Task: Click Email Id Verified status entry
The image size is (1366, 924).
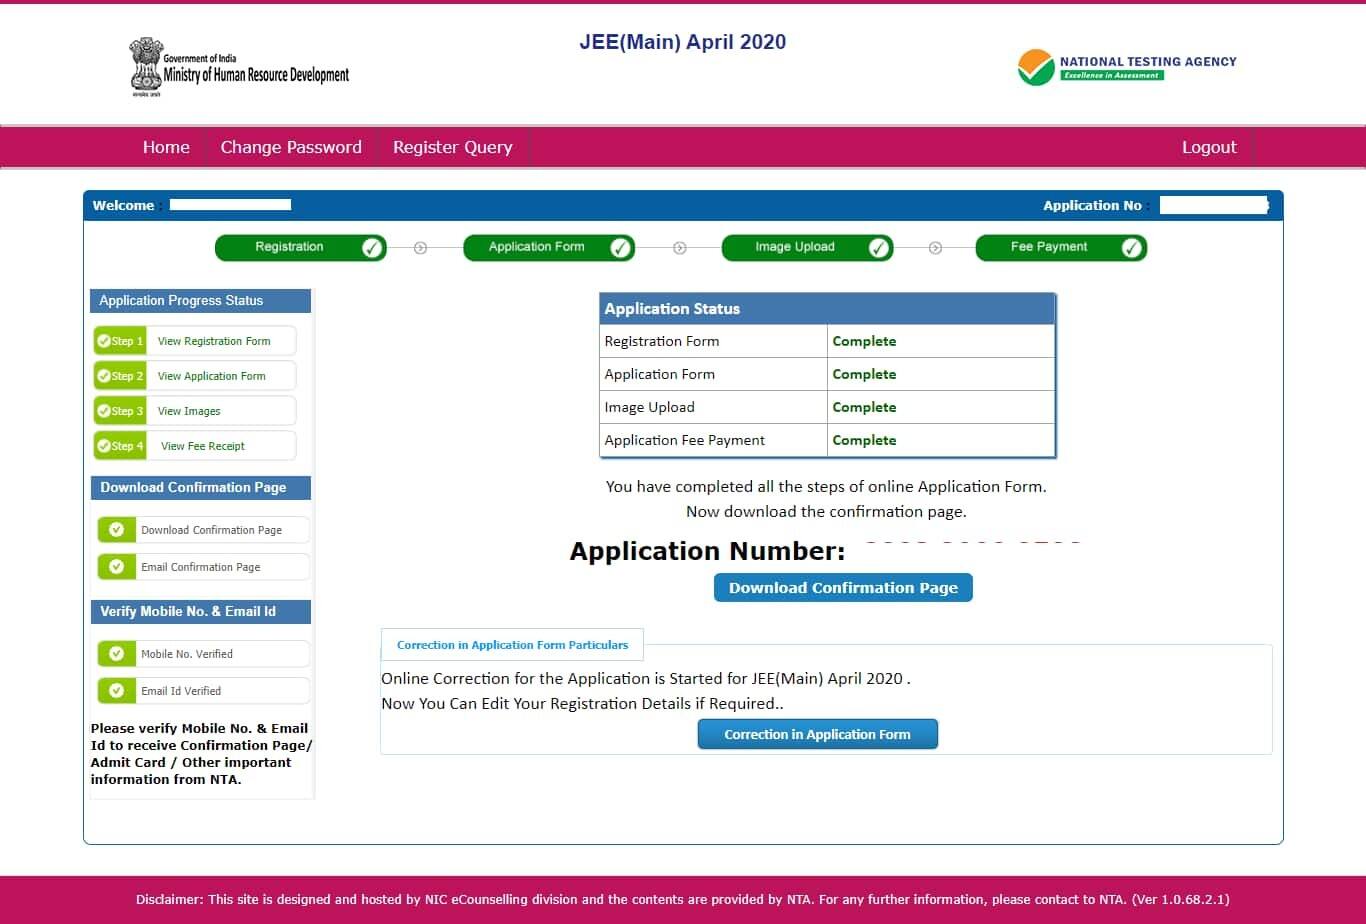Action: pyautogui.click(x=181, y=691)
